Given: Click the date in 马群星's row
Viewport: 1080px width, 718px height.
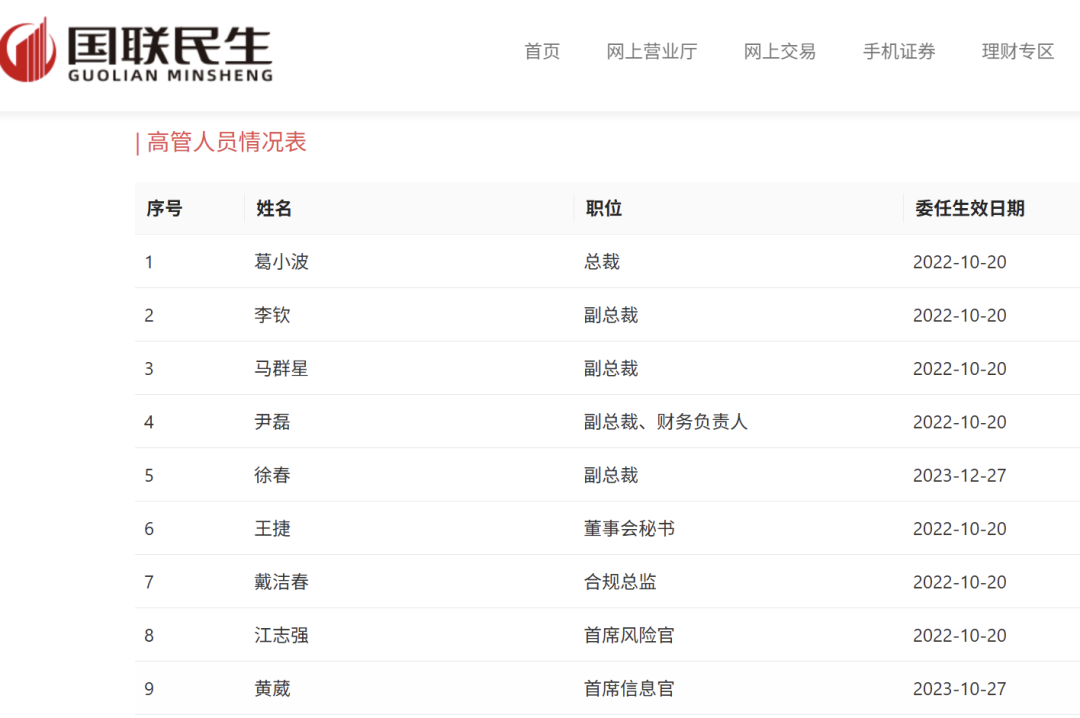Looking at the screenshot, I should coord(959,369).
